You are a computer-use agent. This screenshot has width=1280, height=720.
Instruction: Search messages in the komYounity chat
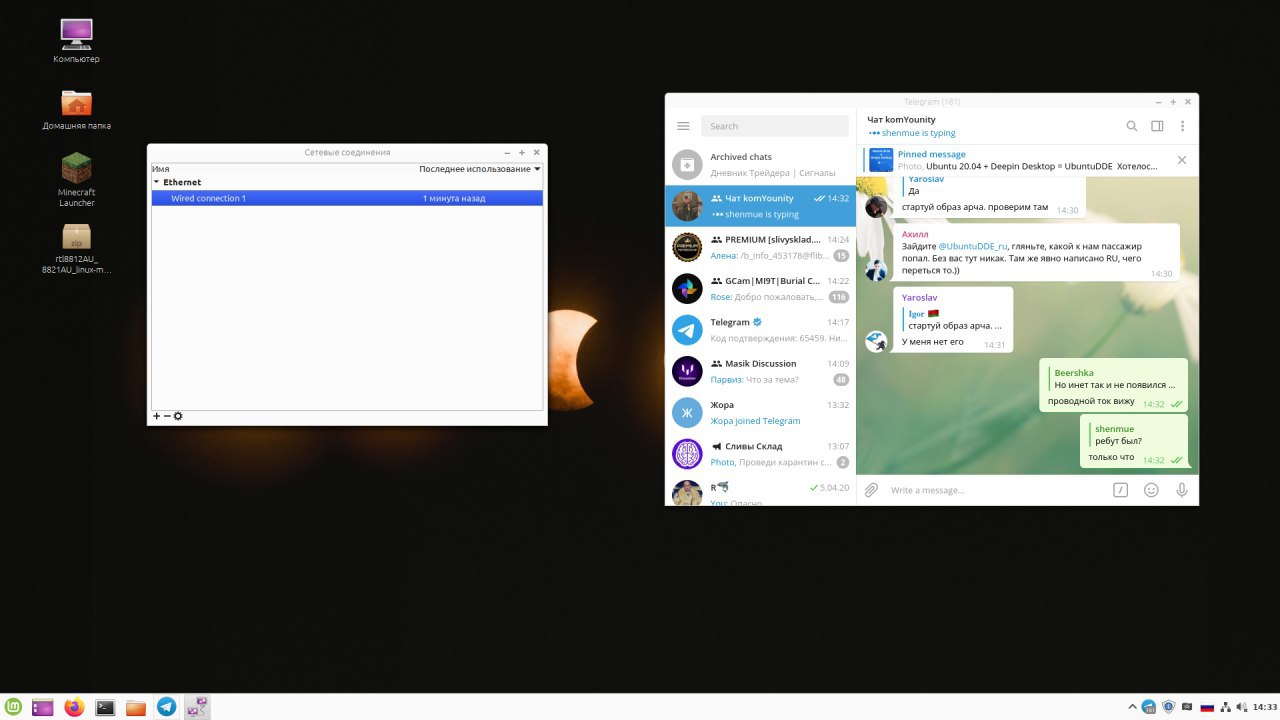(x=1132, y=126)
